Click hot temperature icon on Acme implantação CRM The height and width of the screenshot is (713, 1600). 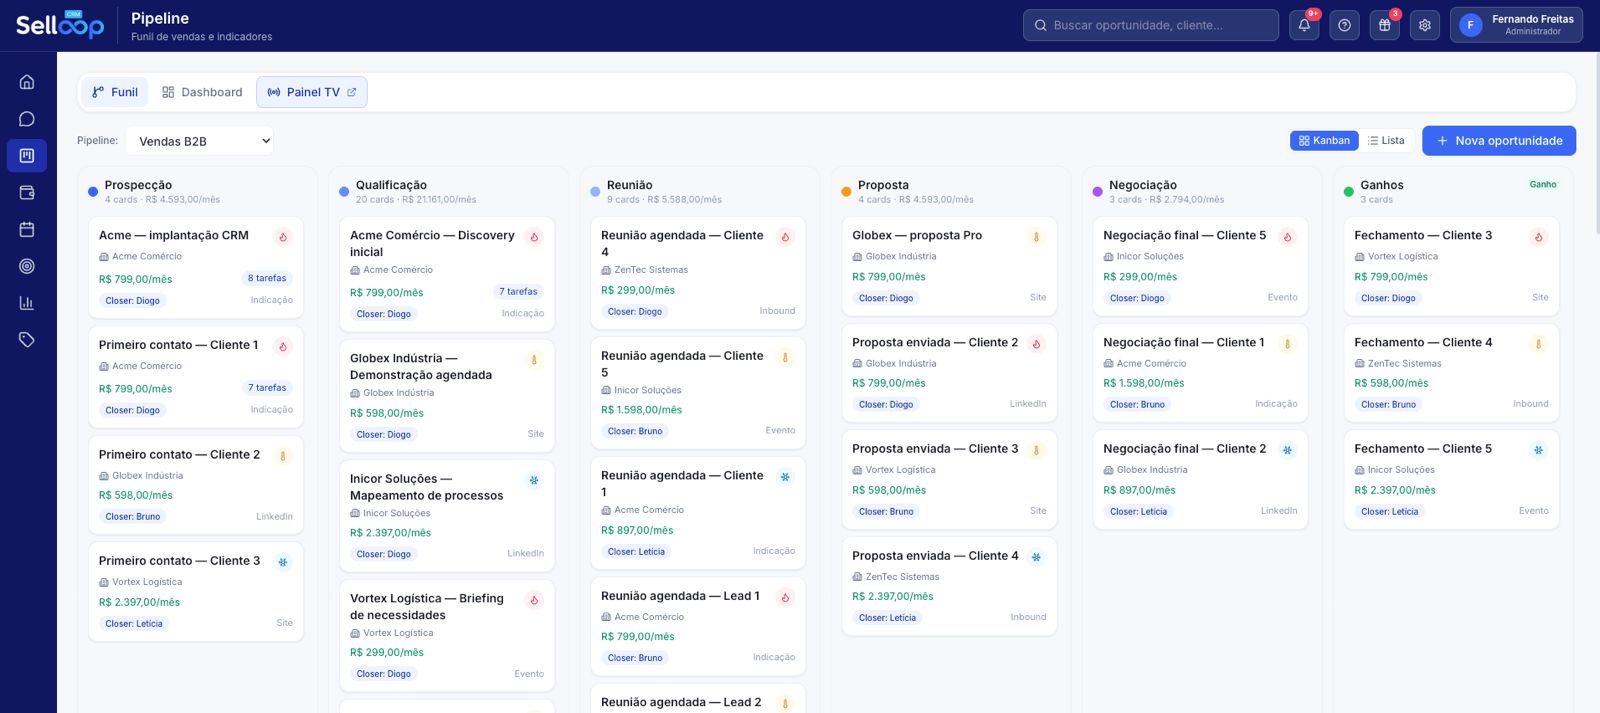[283, 237]
